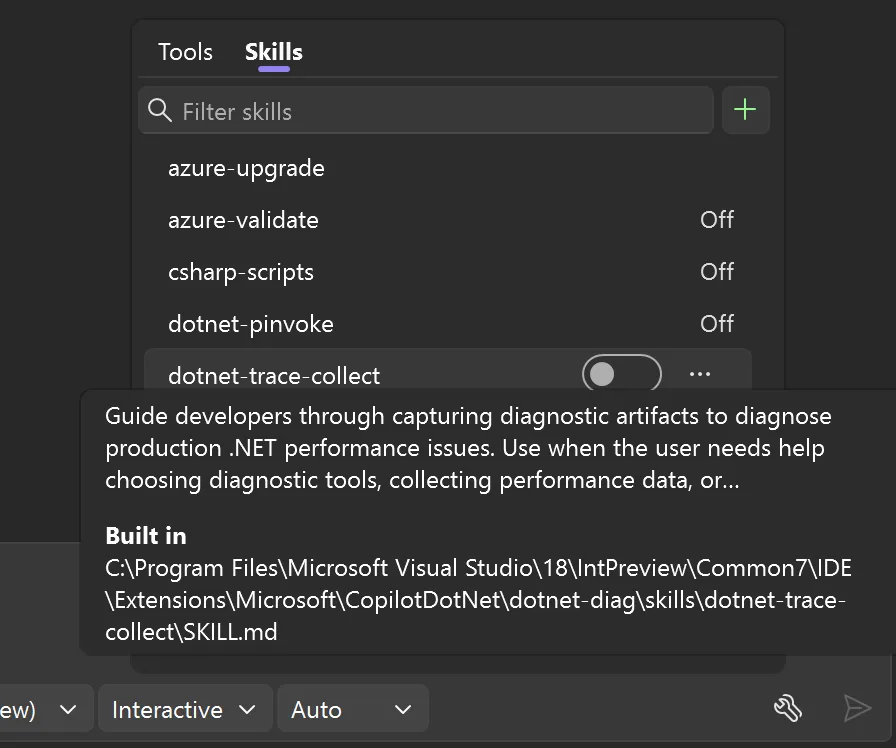This screenshot has width=896, height=748.
Task: Select the azure-upgrade skill row
Action: coord(448,169)
